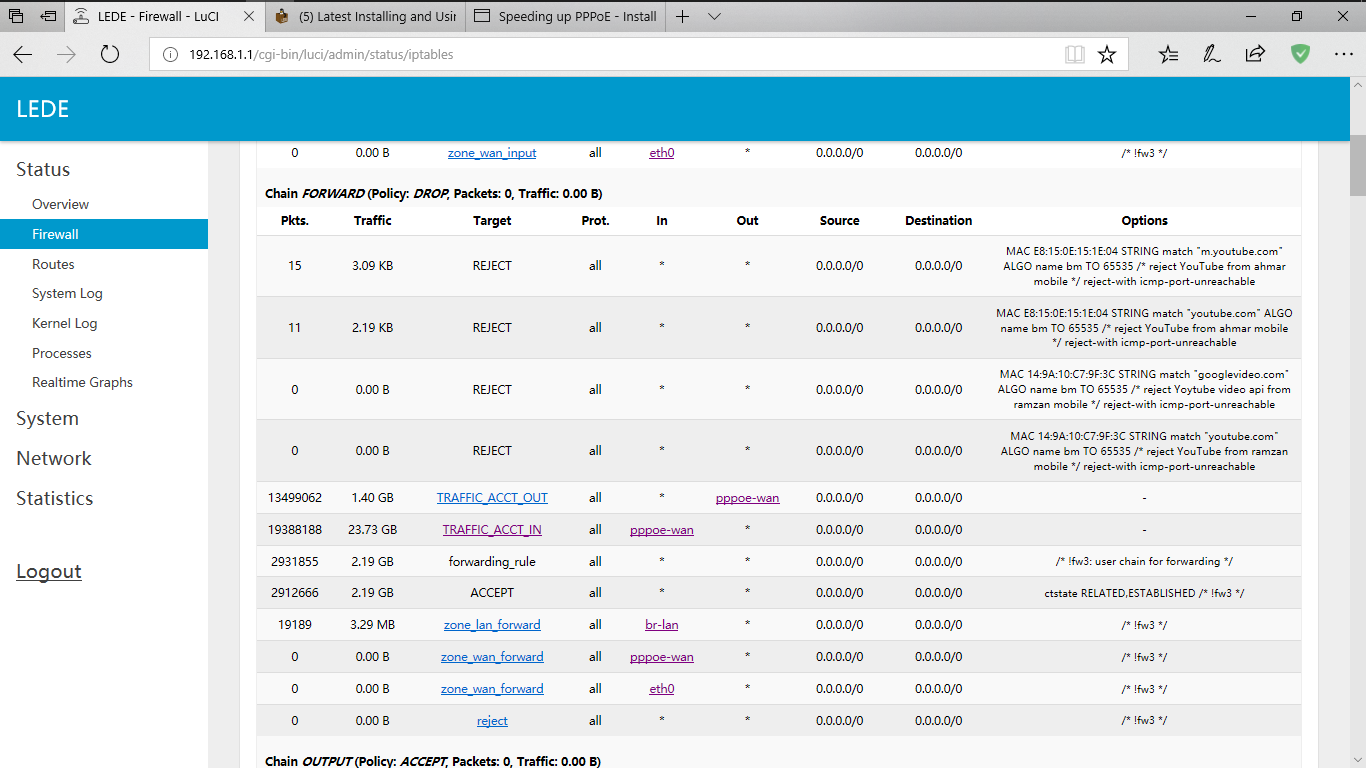The height and width of the screenshot is (768, 1366).
Task: Open the green shield extension icon
Action: [1300, 54]
